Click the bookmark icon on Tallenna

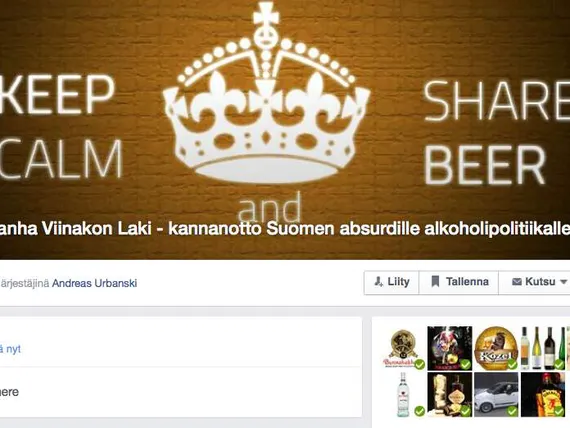(x=435, y=282)
